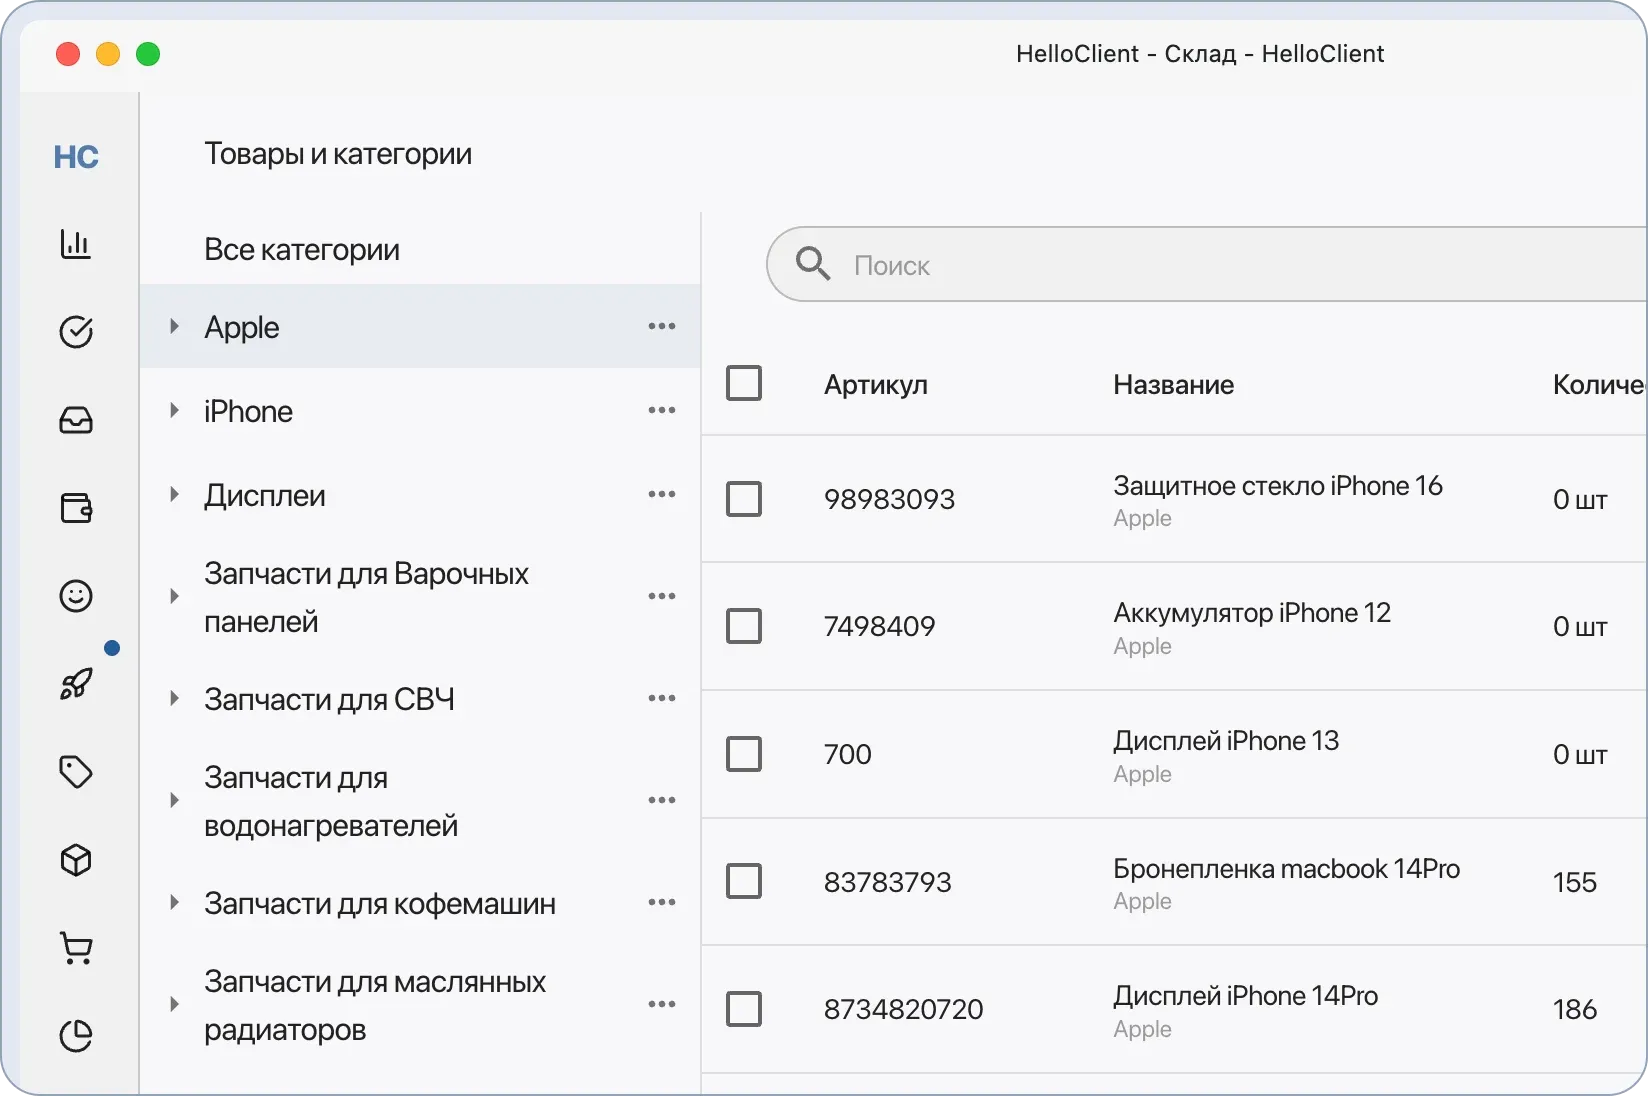This screenshot has height=1096, width=1648.
Task: Open the pie chart reports icon
Action: tap(76, 1036)
